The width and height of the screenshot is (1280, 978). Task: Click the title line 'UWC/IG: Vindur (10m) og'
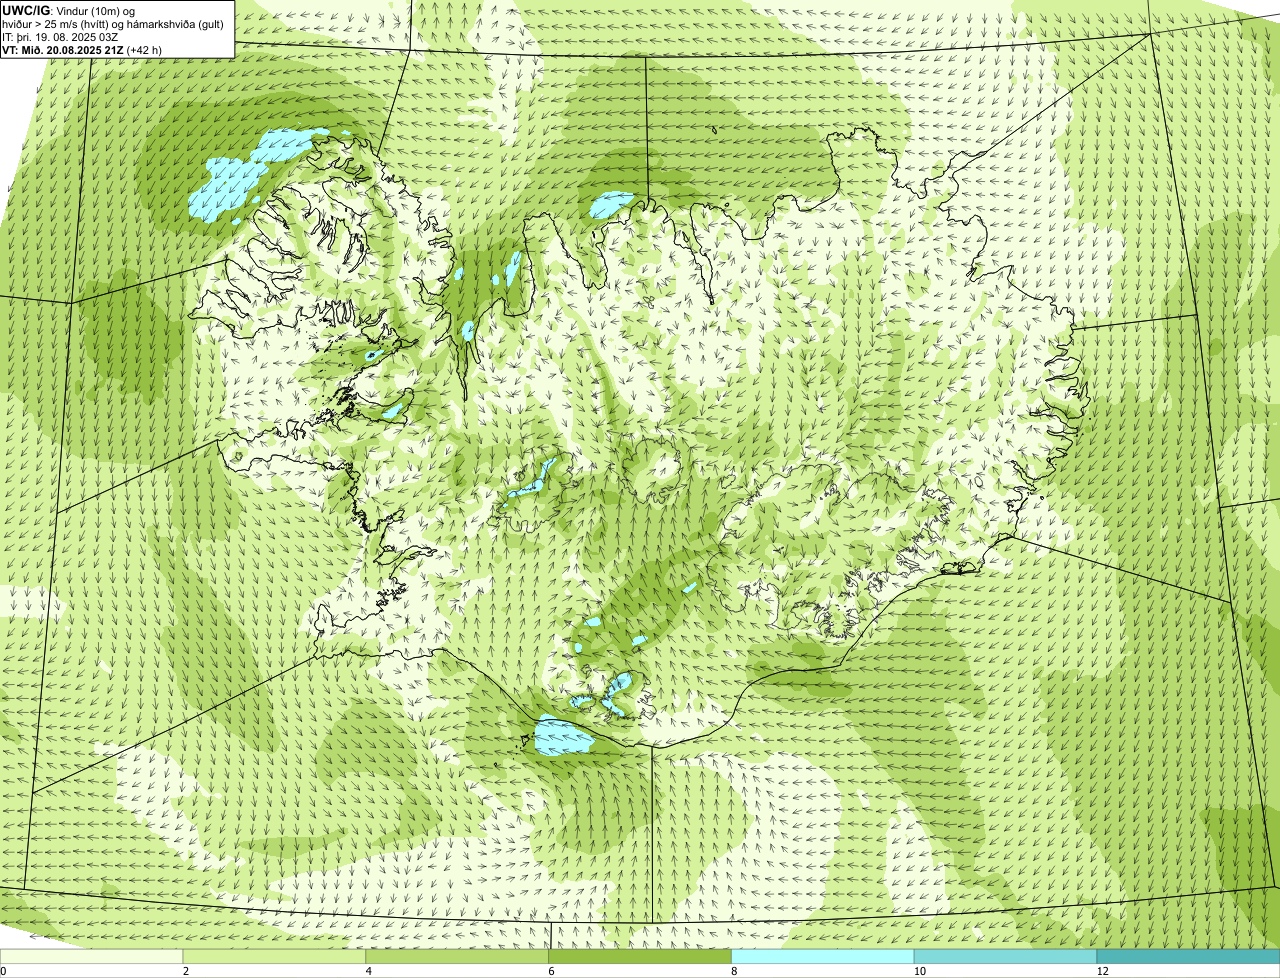tap(68, 10)
